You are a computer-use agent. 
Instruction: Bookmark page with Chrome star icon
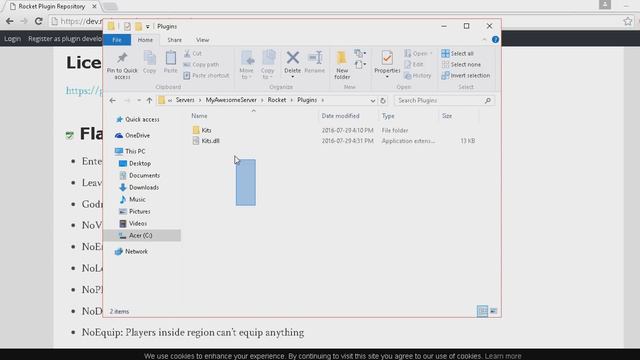(x=628, y=21)
